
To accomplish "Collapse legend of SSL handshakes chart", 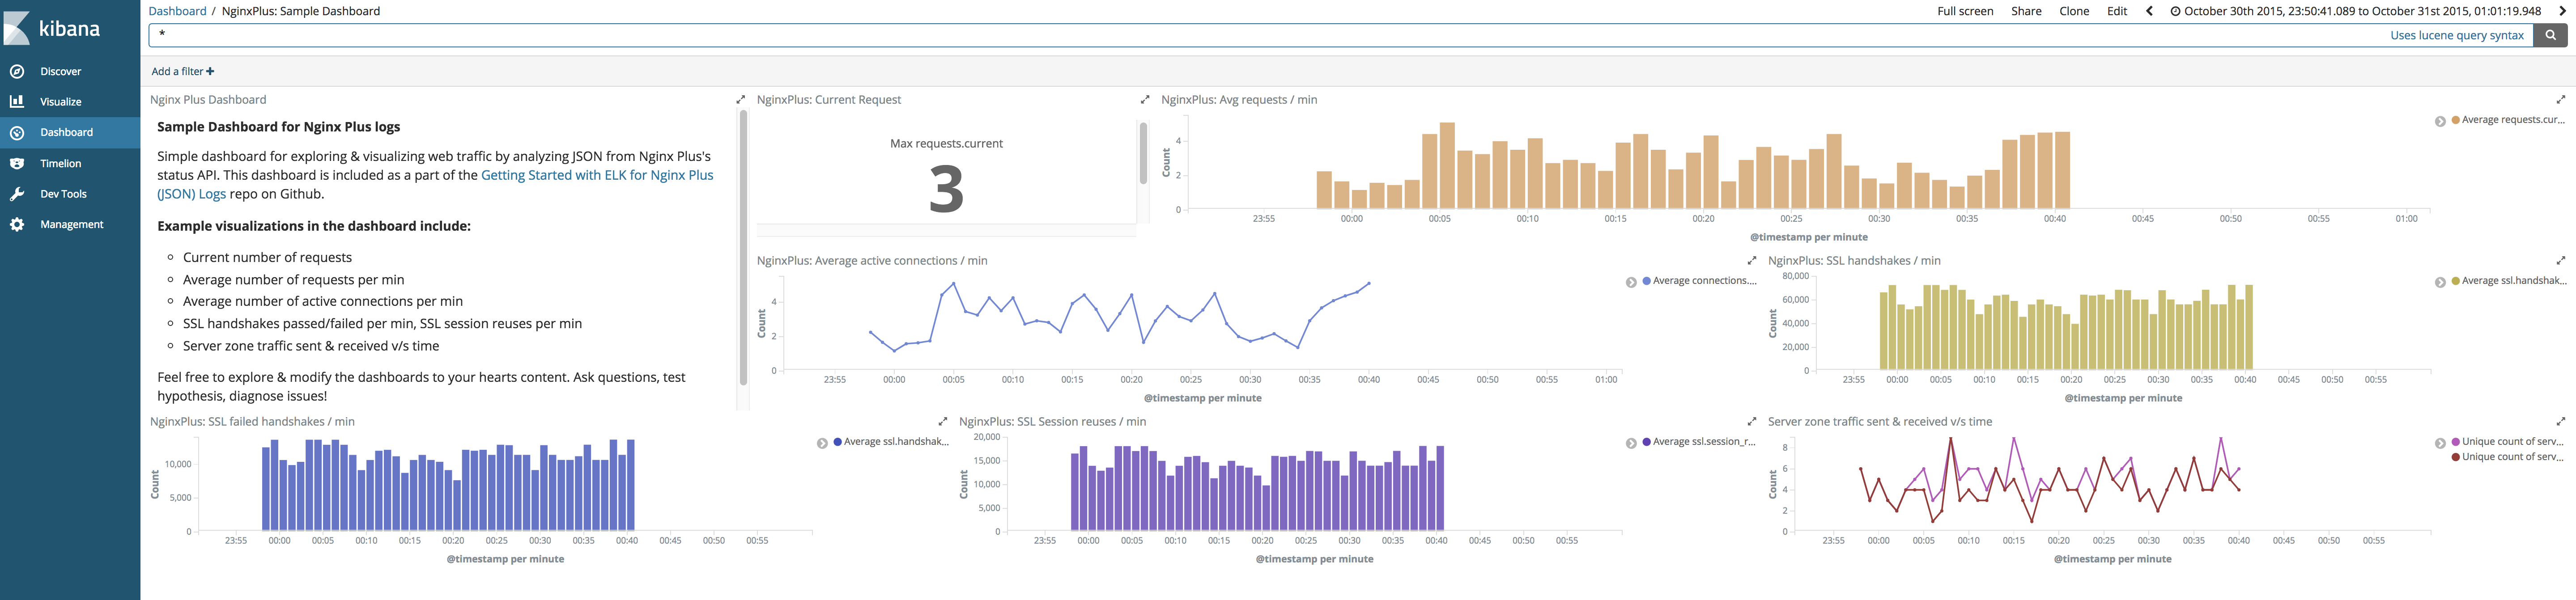I will [2440, 282].
